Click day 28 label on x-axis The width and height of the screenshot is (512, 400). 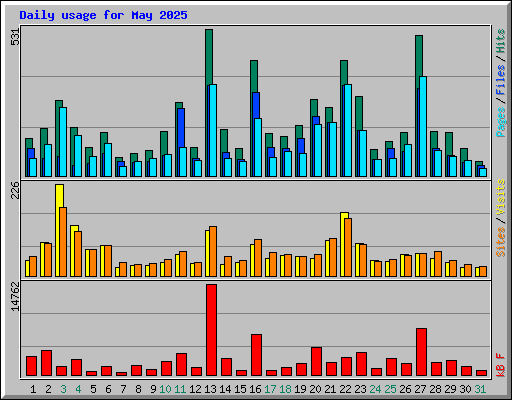[435, 389]
